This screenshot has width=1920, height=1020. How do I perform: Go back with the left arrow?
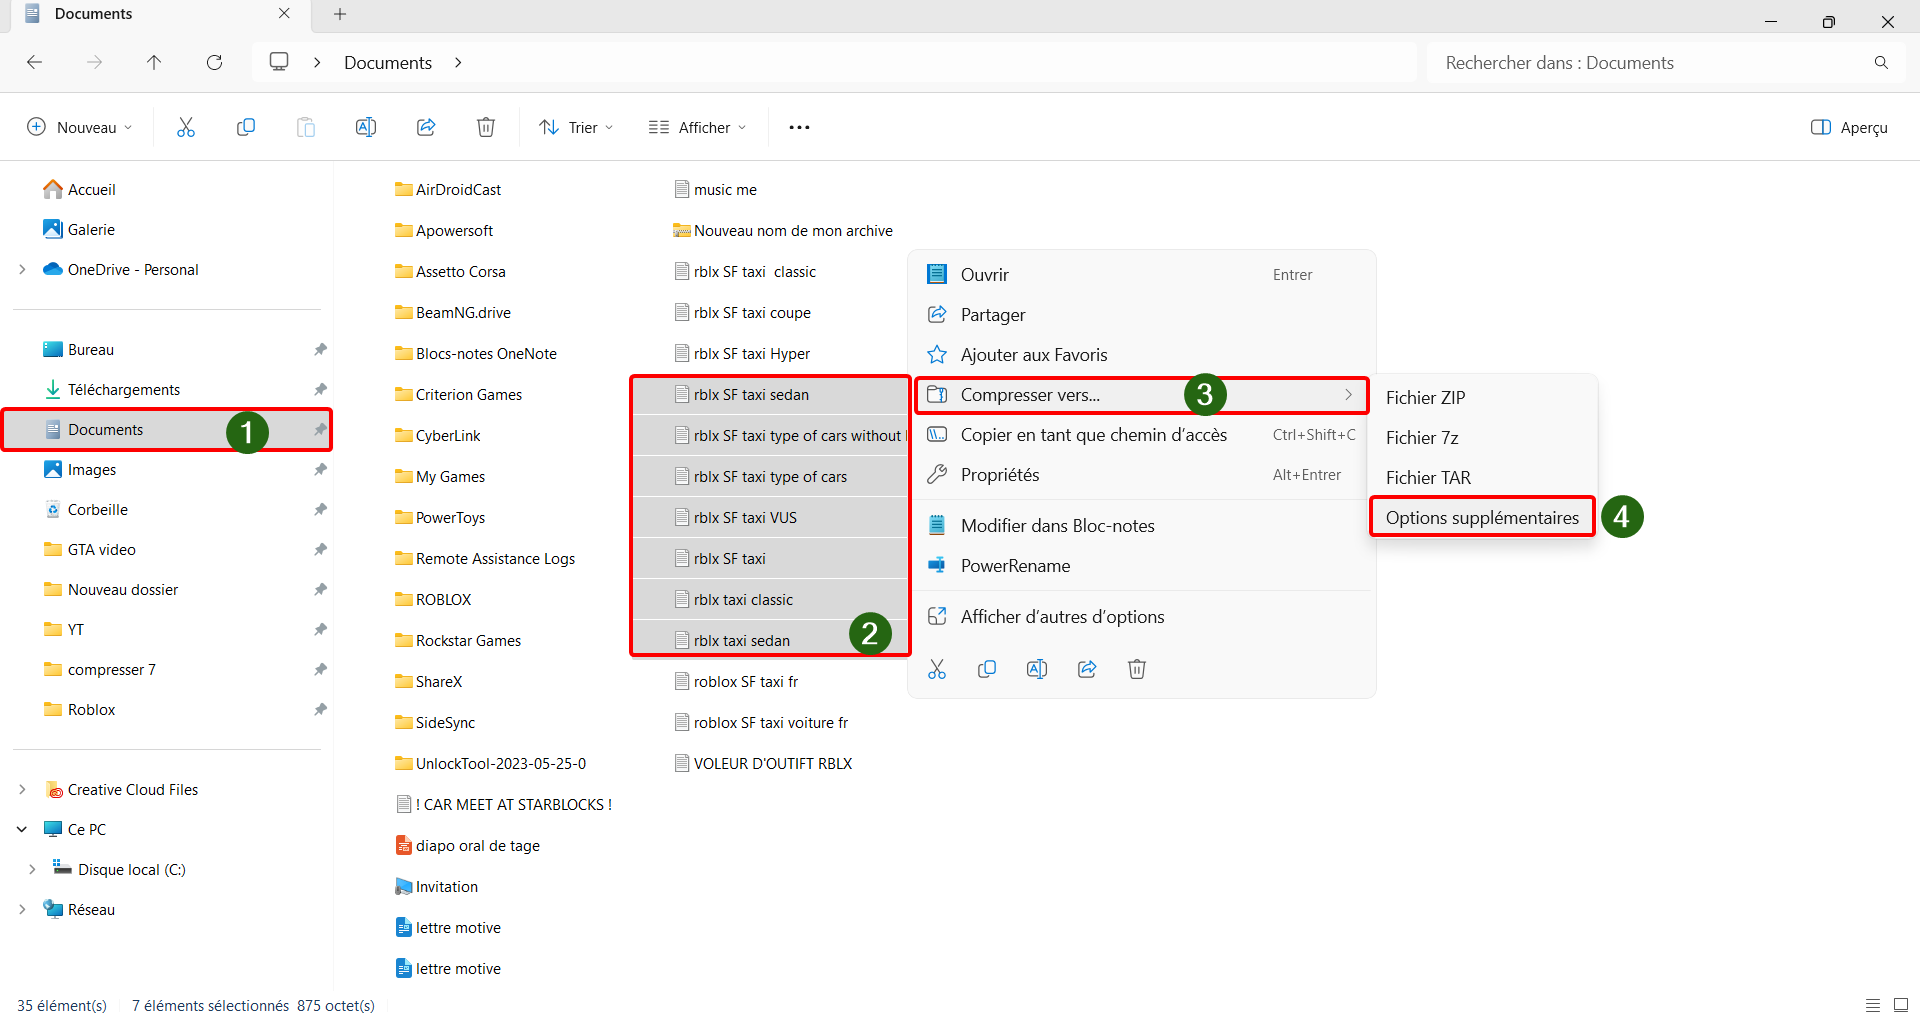pos(35,62)
